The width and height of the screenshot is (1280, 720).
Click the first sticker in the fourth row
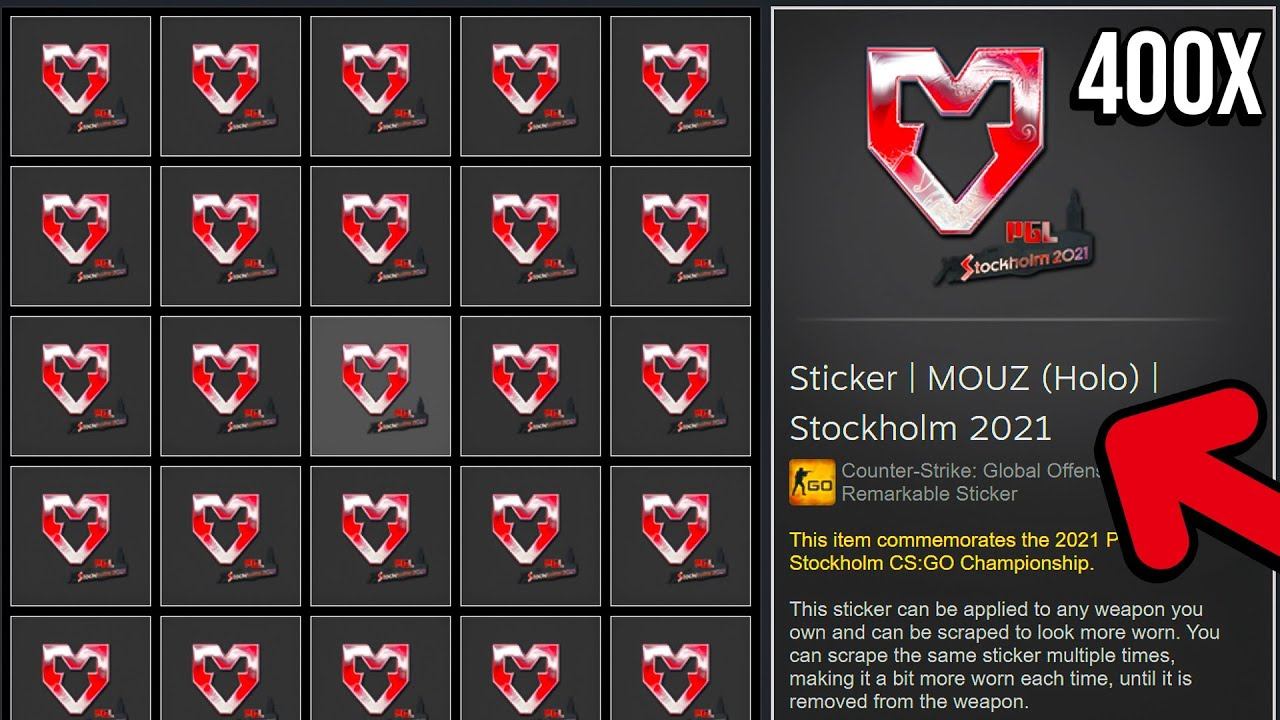pos(80,536)
